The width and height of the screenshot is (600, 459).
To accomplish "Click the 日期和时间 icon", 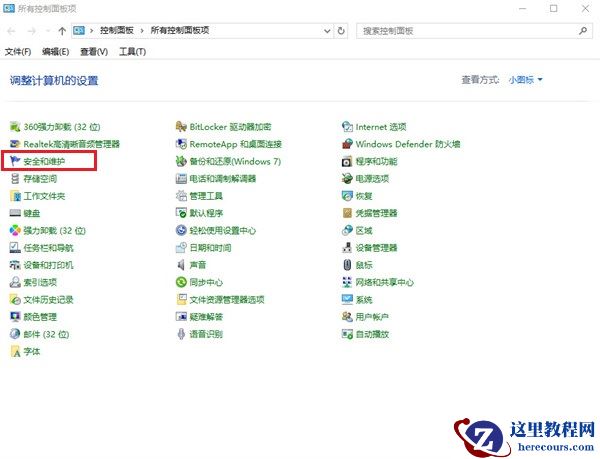I will 181,248.
